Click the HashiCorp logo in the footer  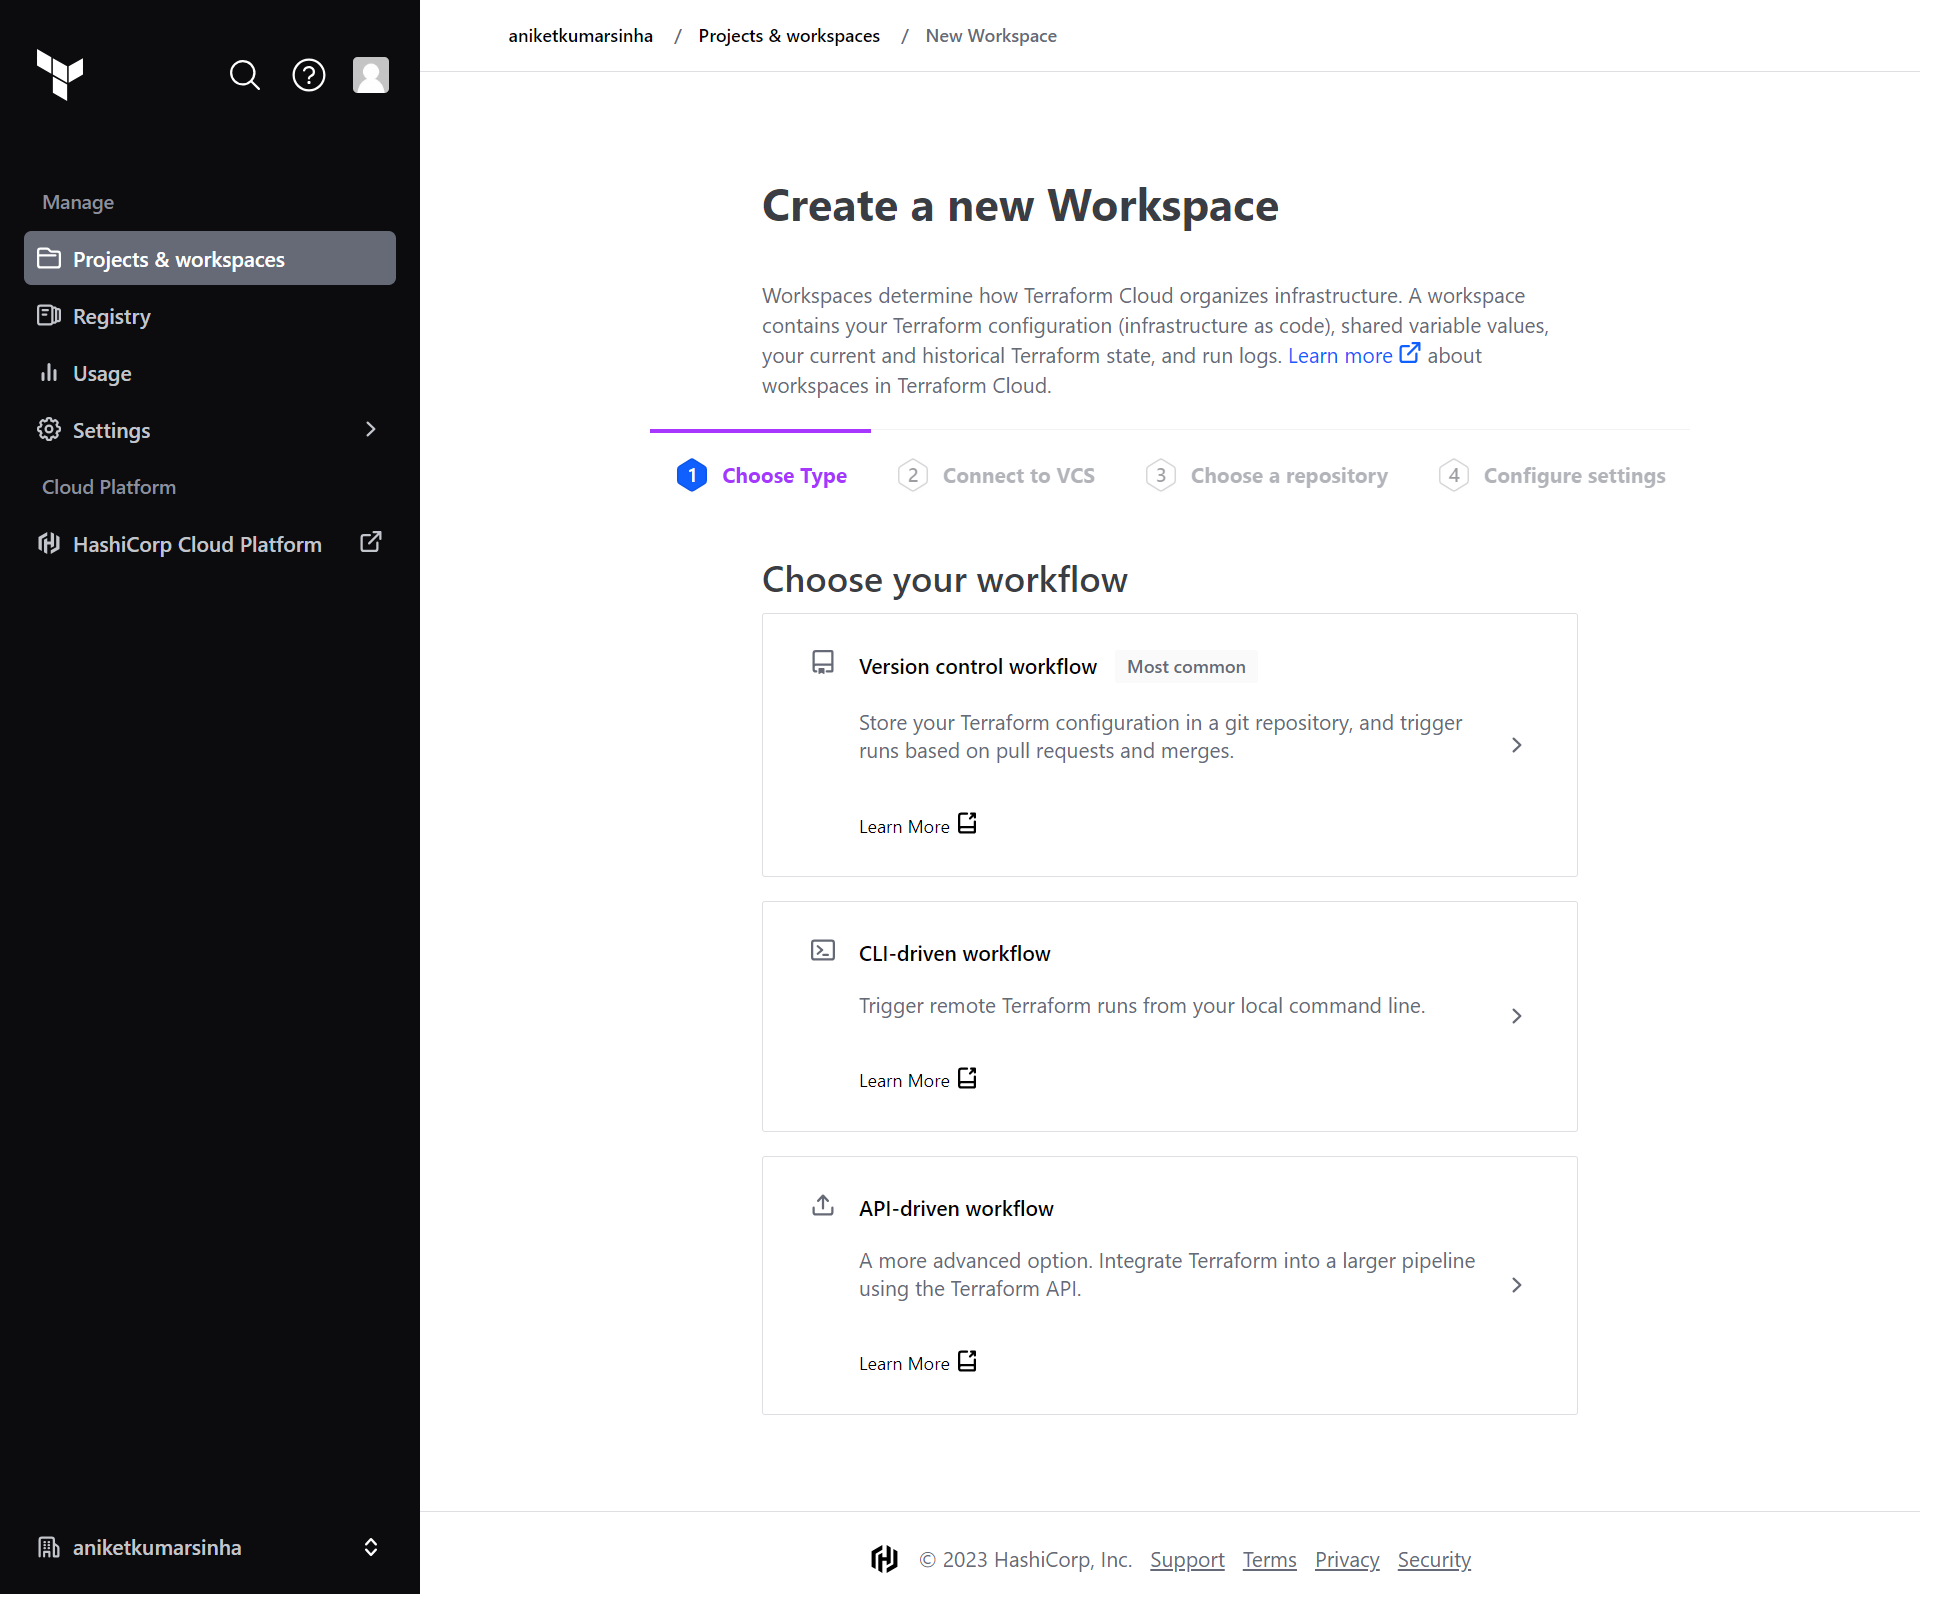[884, 1559]
